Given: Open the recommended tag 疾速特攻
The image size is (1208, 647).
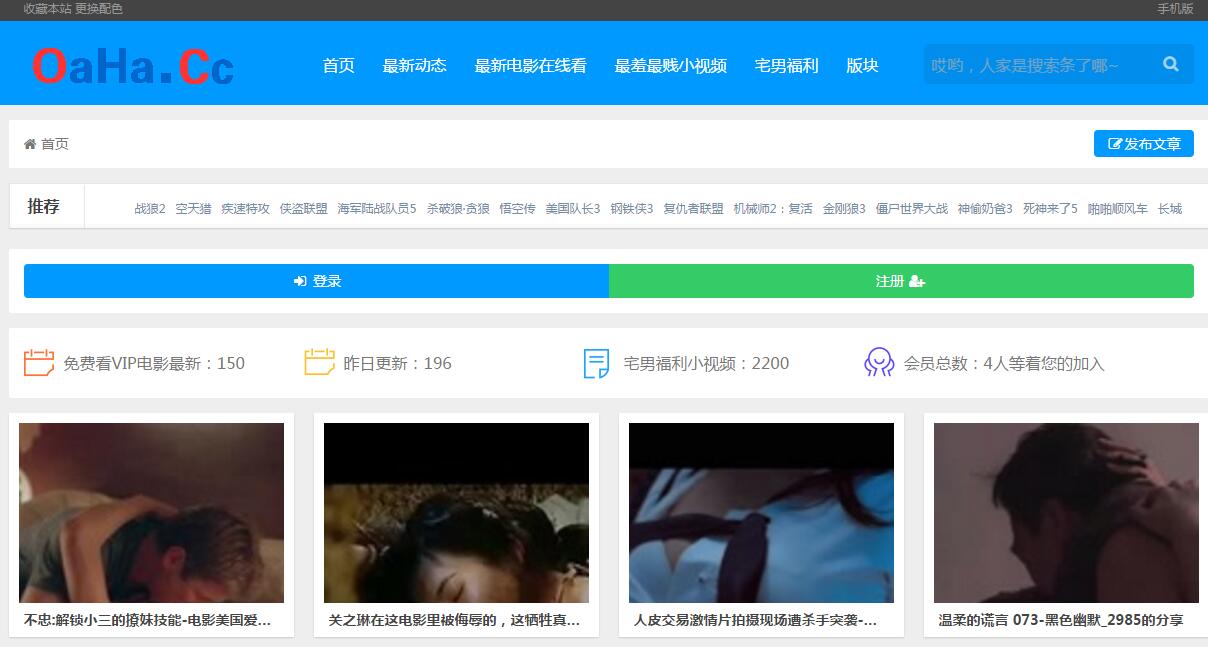Looking at the screenshot, I should (245, 209).
